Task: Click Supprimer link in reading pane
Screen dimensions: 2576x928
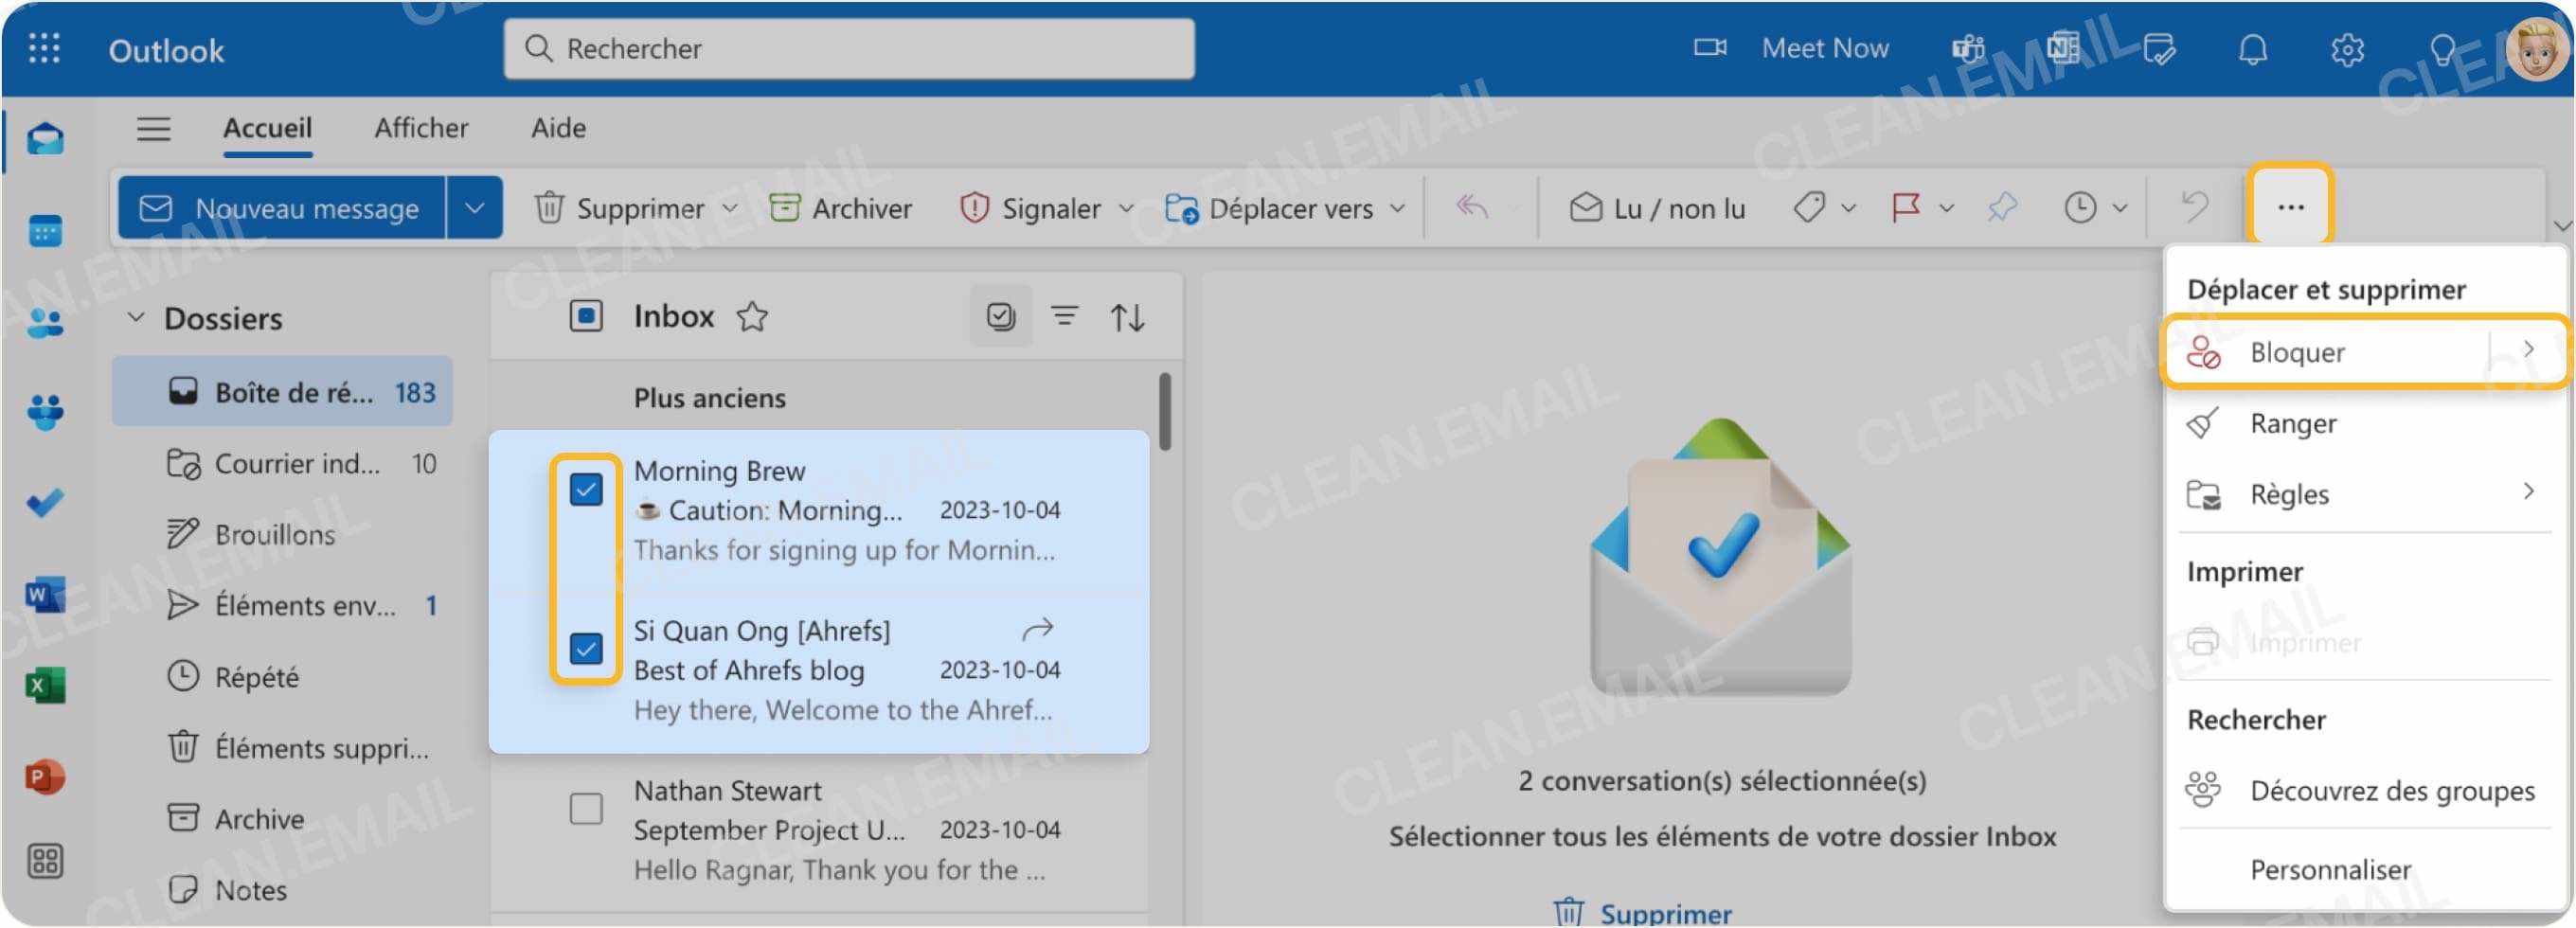Action: [x=1642, y=912]
